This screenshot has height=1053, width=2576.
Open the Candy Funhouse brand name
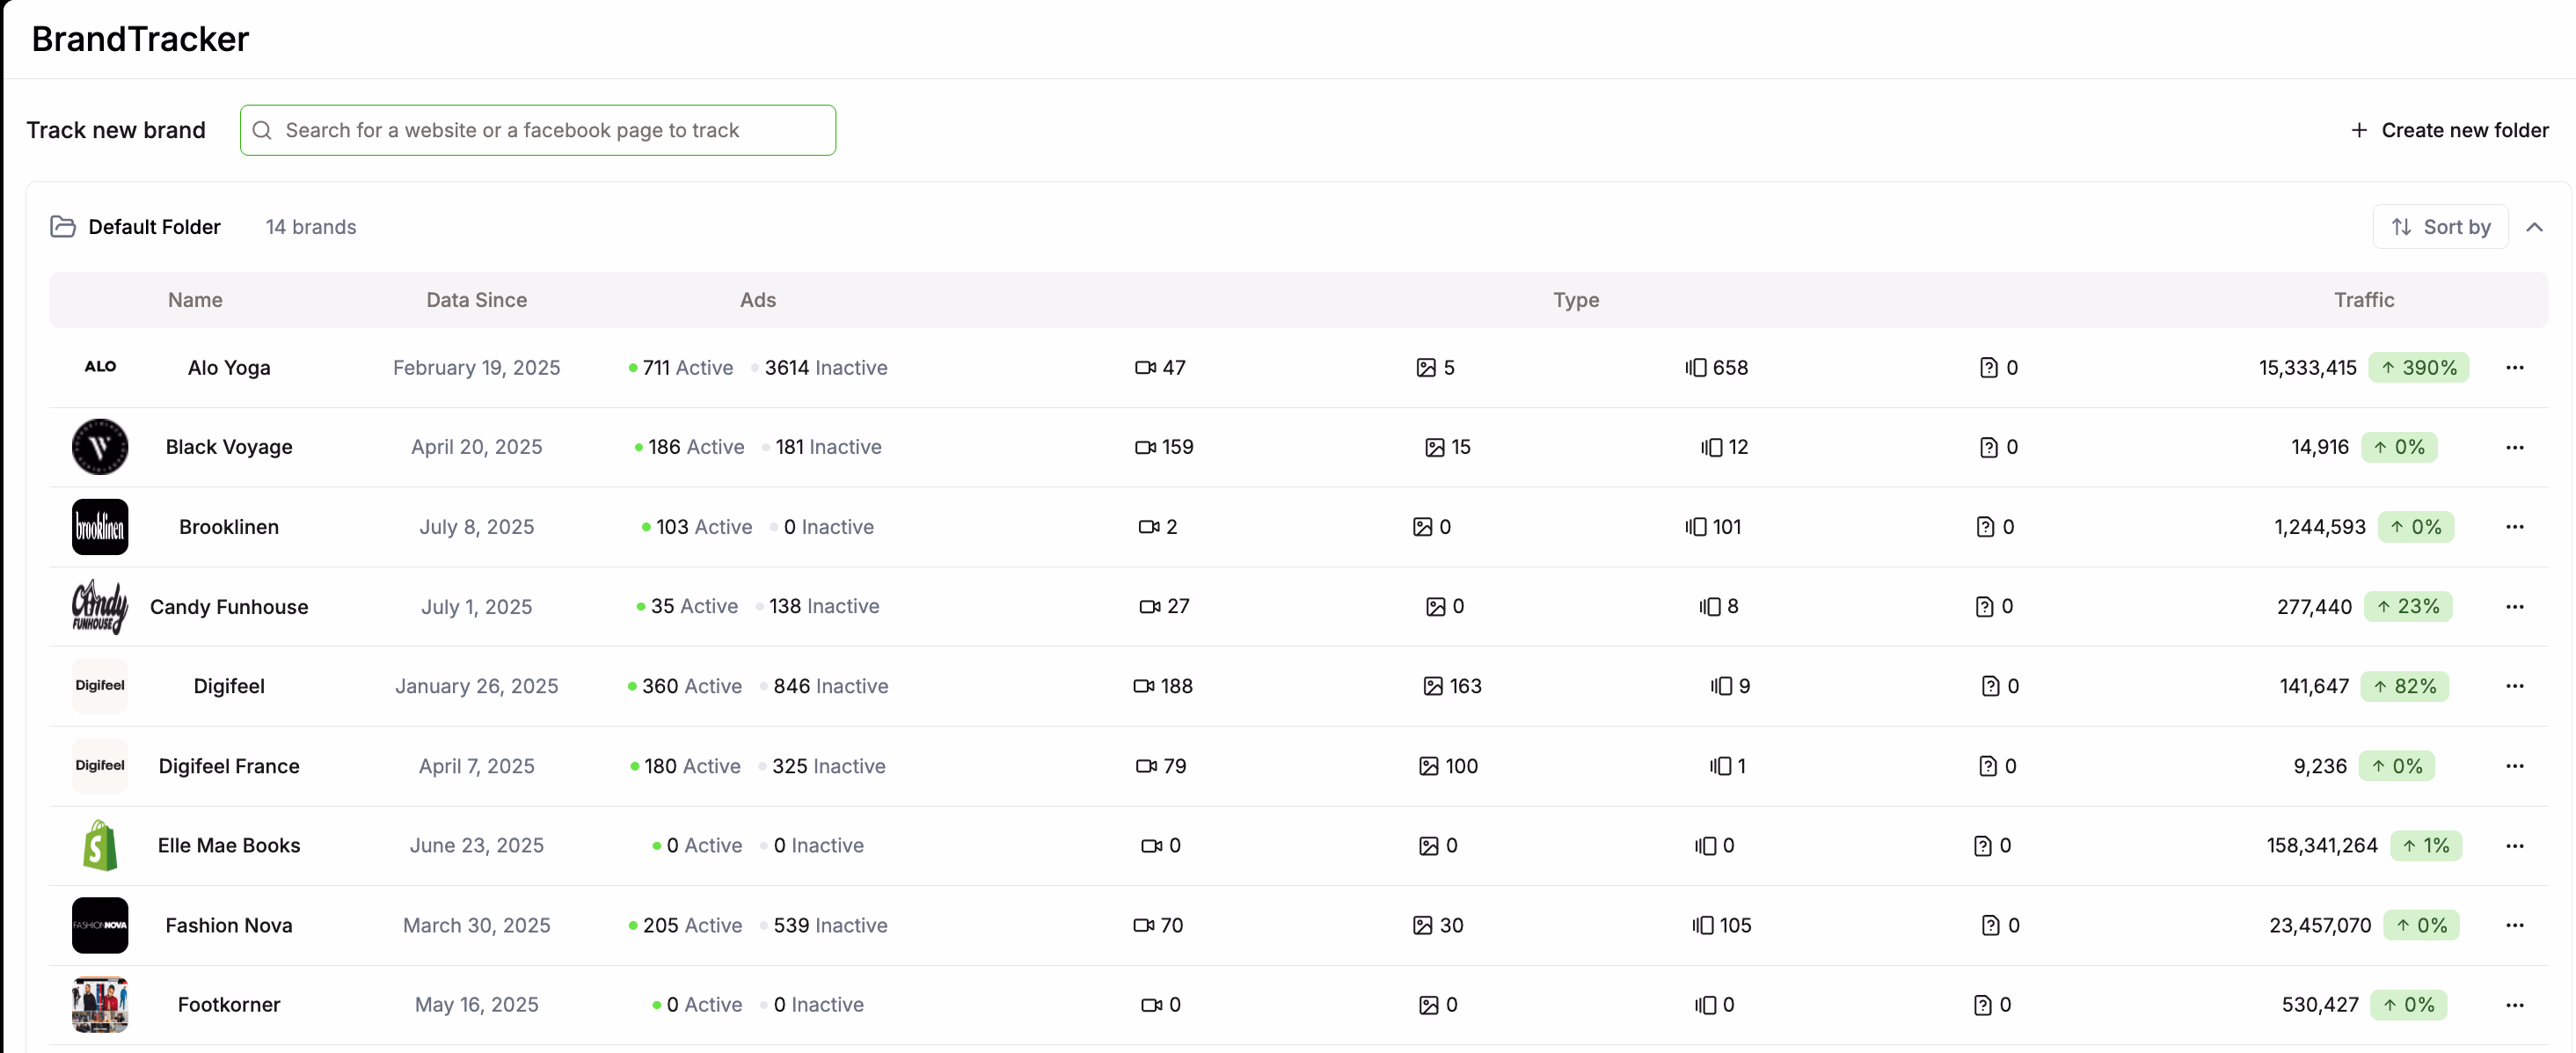tap(229, 607)
